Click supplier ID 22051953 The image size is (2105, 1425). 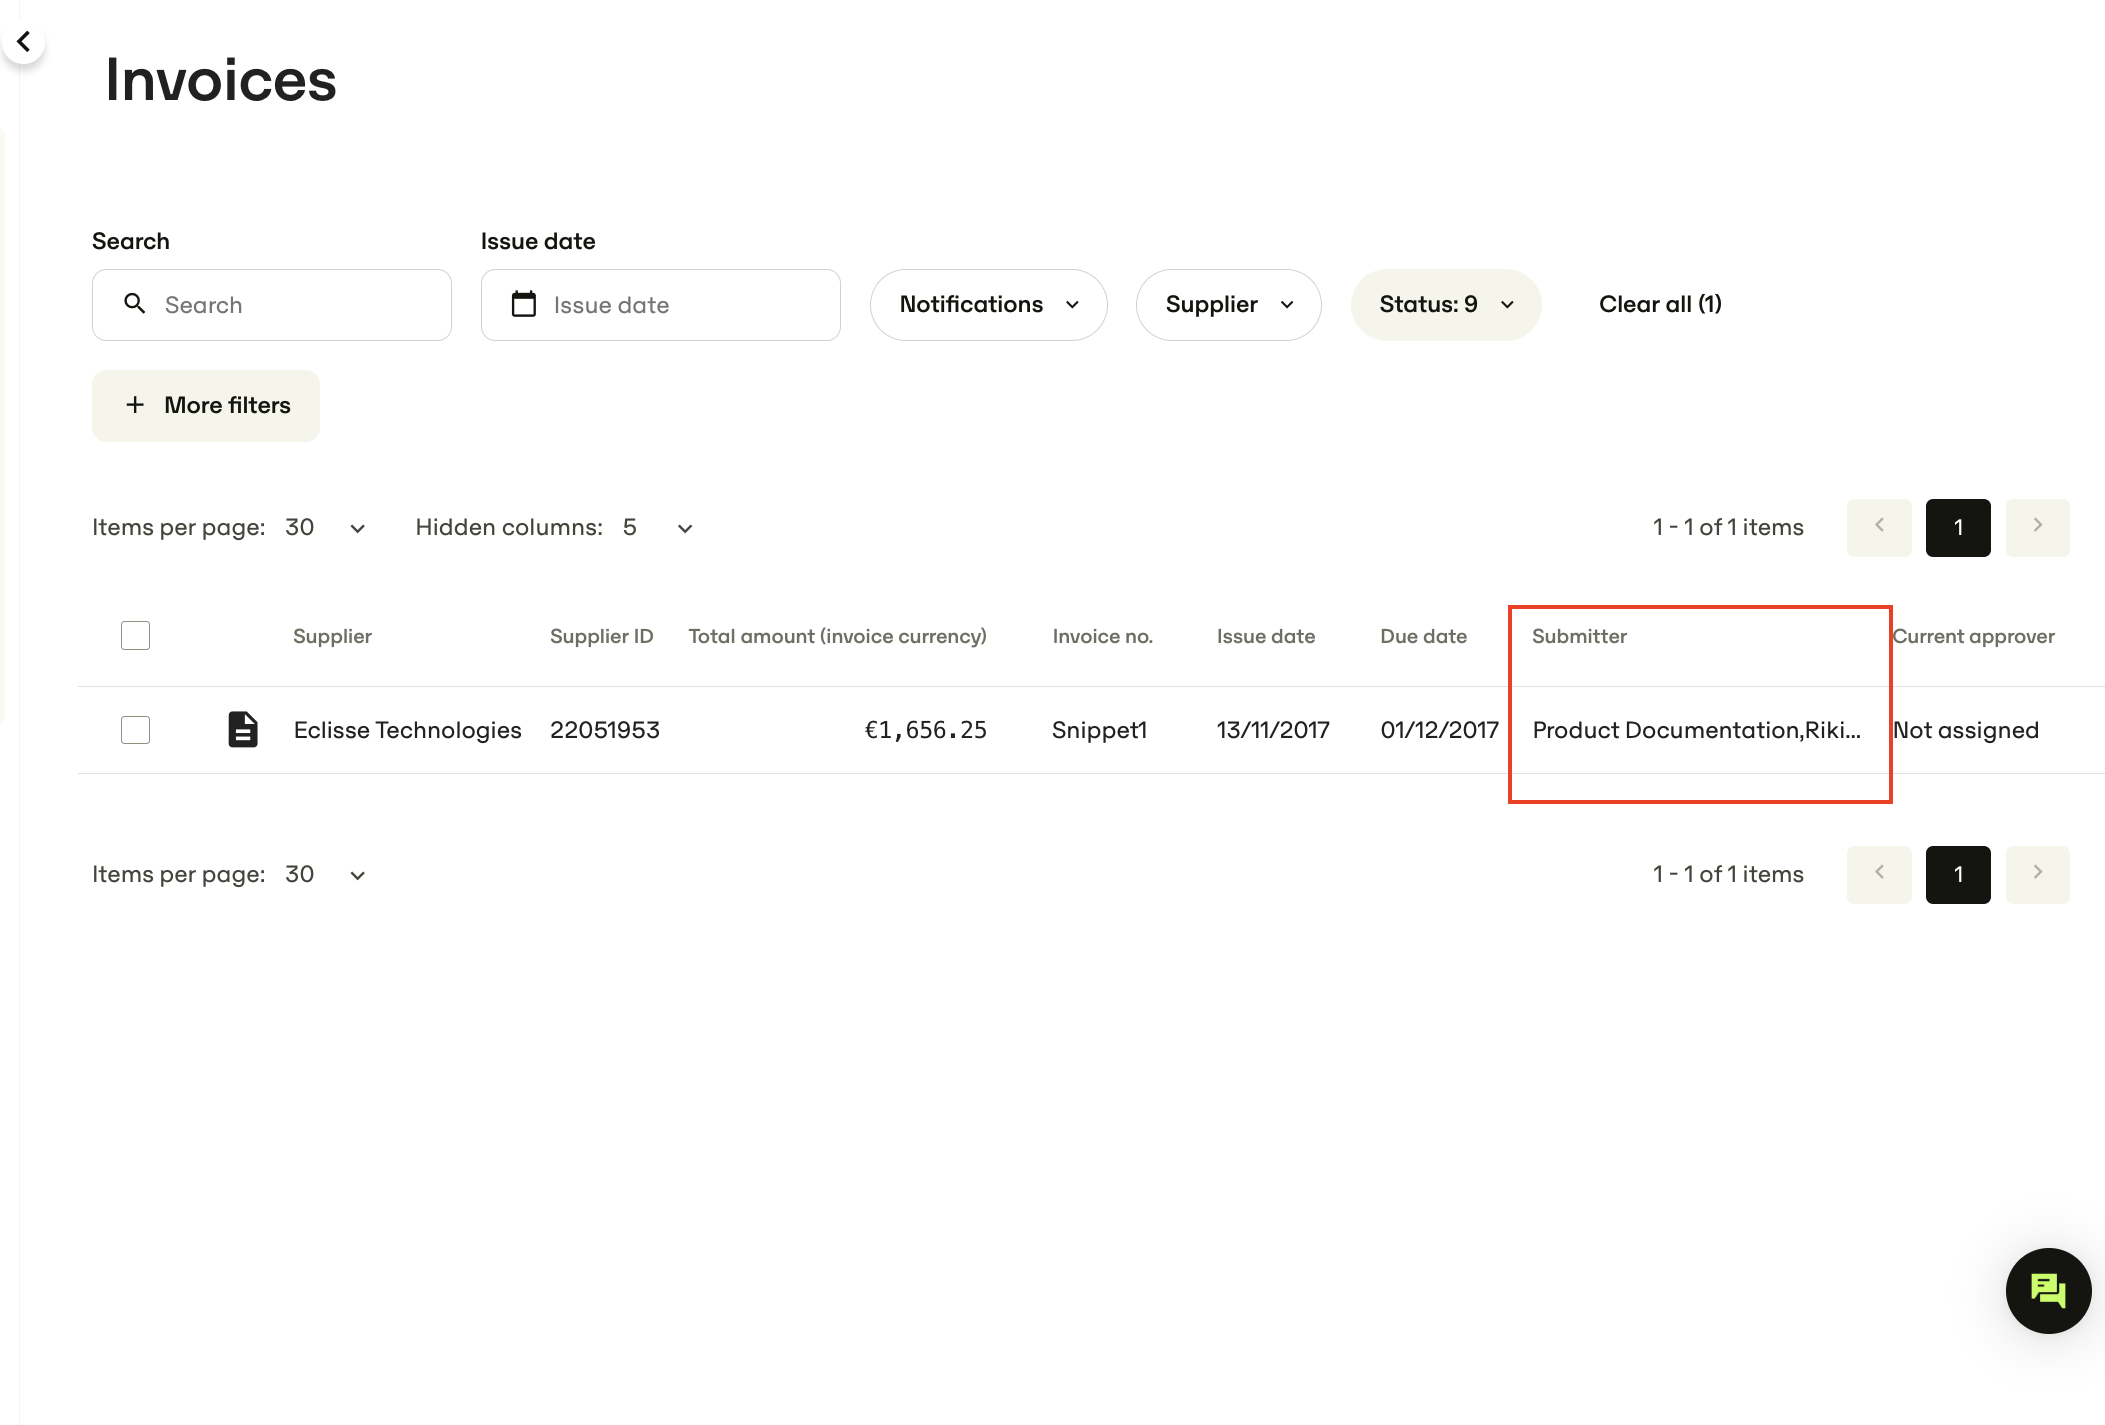[x=604, y=730]
